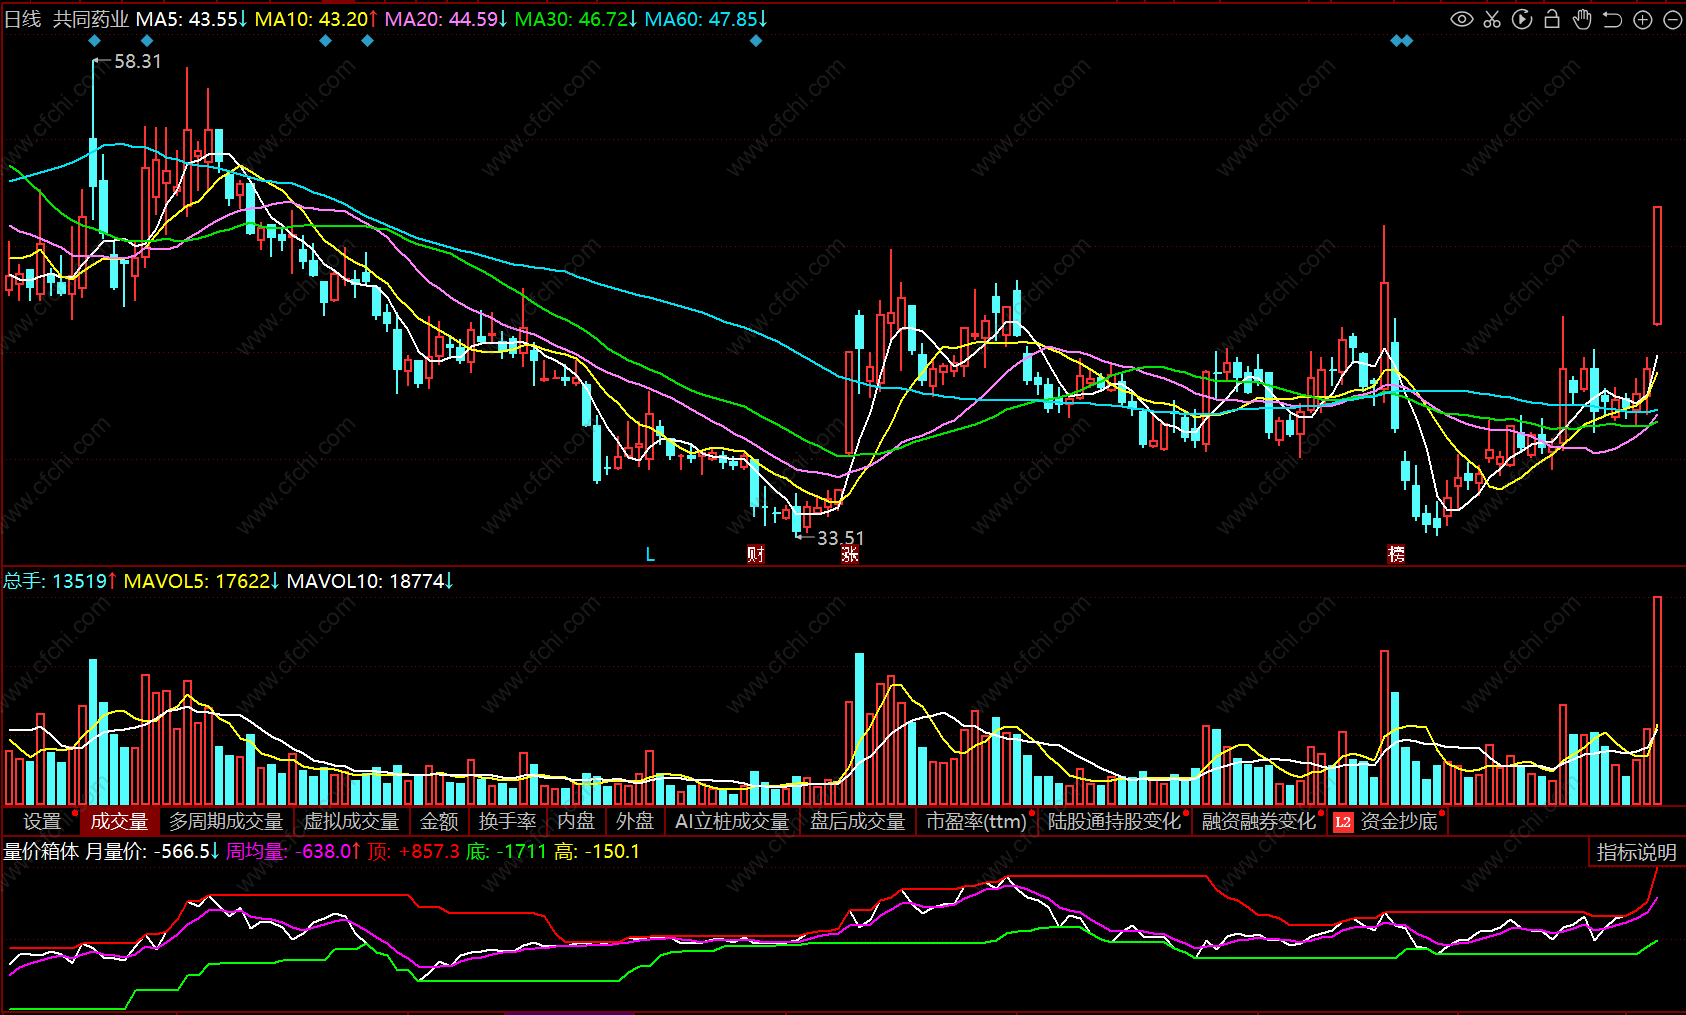The height and width of the screenshot is (1015, 1686).
Task: Click the 底: -1711 value
Action: [x=507, y=852]
